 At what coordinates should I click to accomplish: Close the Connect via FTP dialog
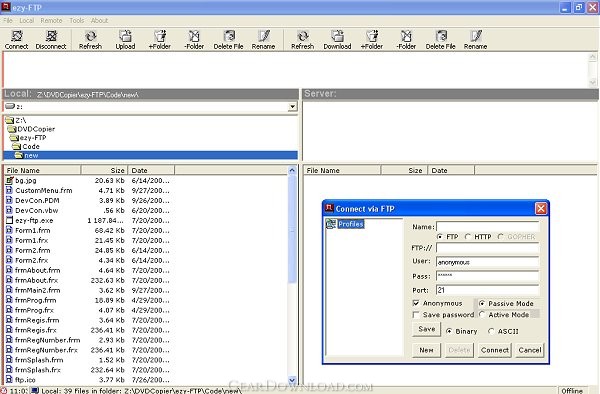541,209
